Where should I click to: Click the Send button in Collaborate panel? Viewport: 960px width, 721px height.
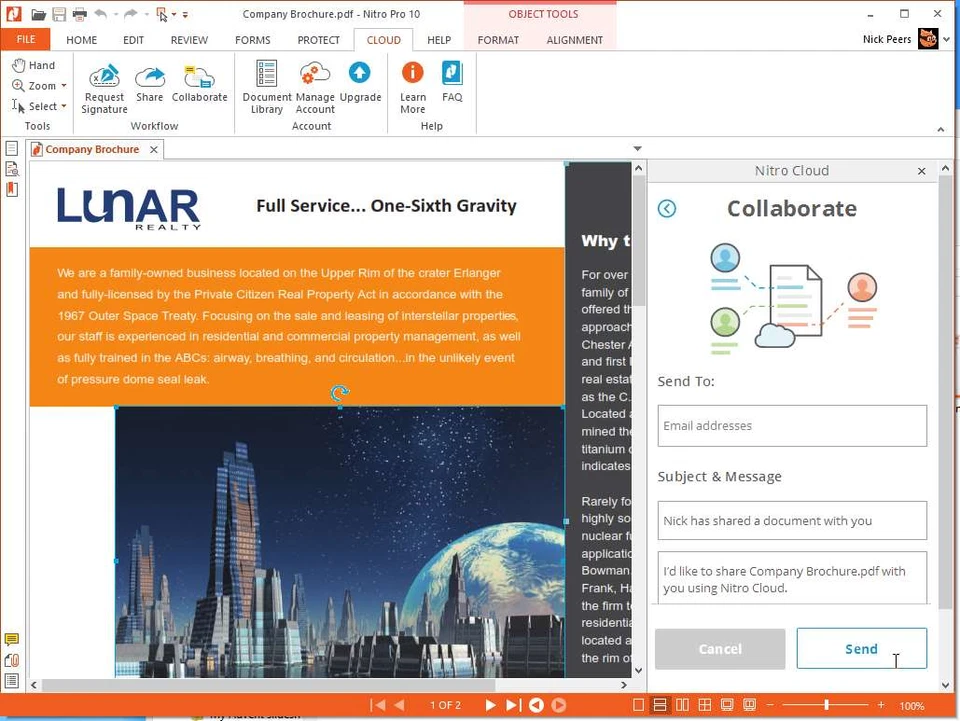click(861, 648)
